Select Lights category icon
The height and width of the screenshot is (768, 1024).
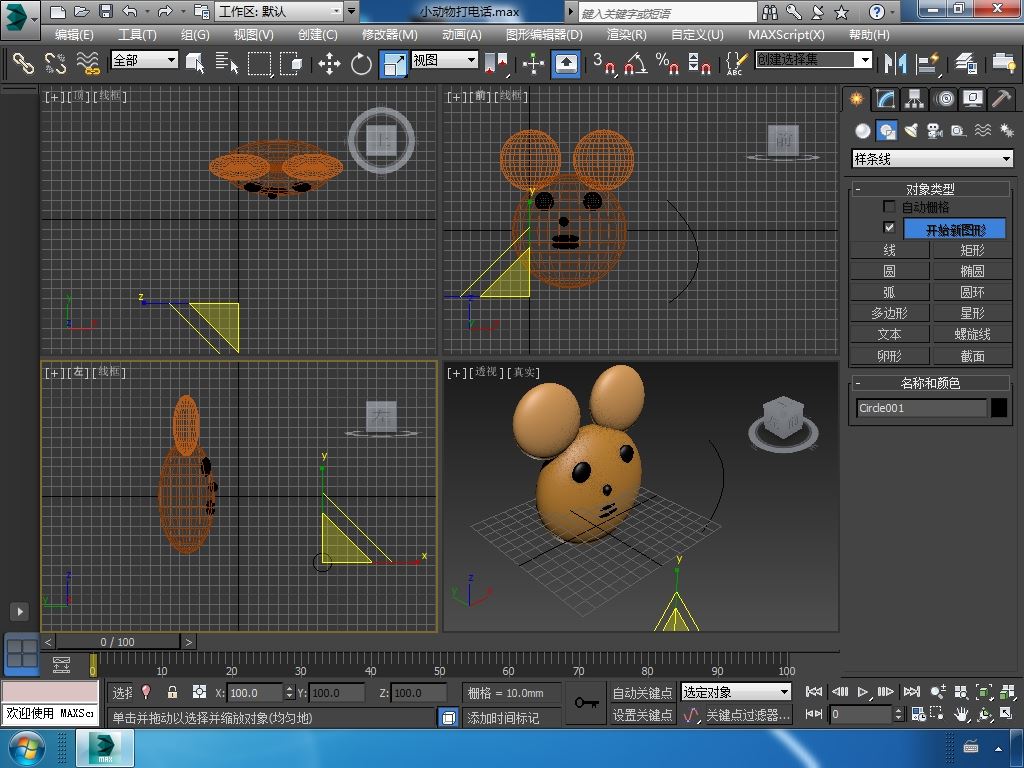click(911, 131)
